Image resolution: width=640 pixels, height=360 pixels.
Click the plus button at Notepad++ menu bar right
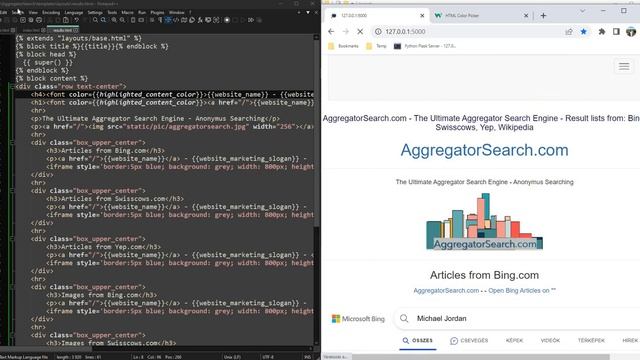(299, 12)
